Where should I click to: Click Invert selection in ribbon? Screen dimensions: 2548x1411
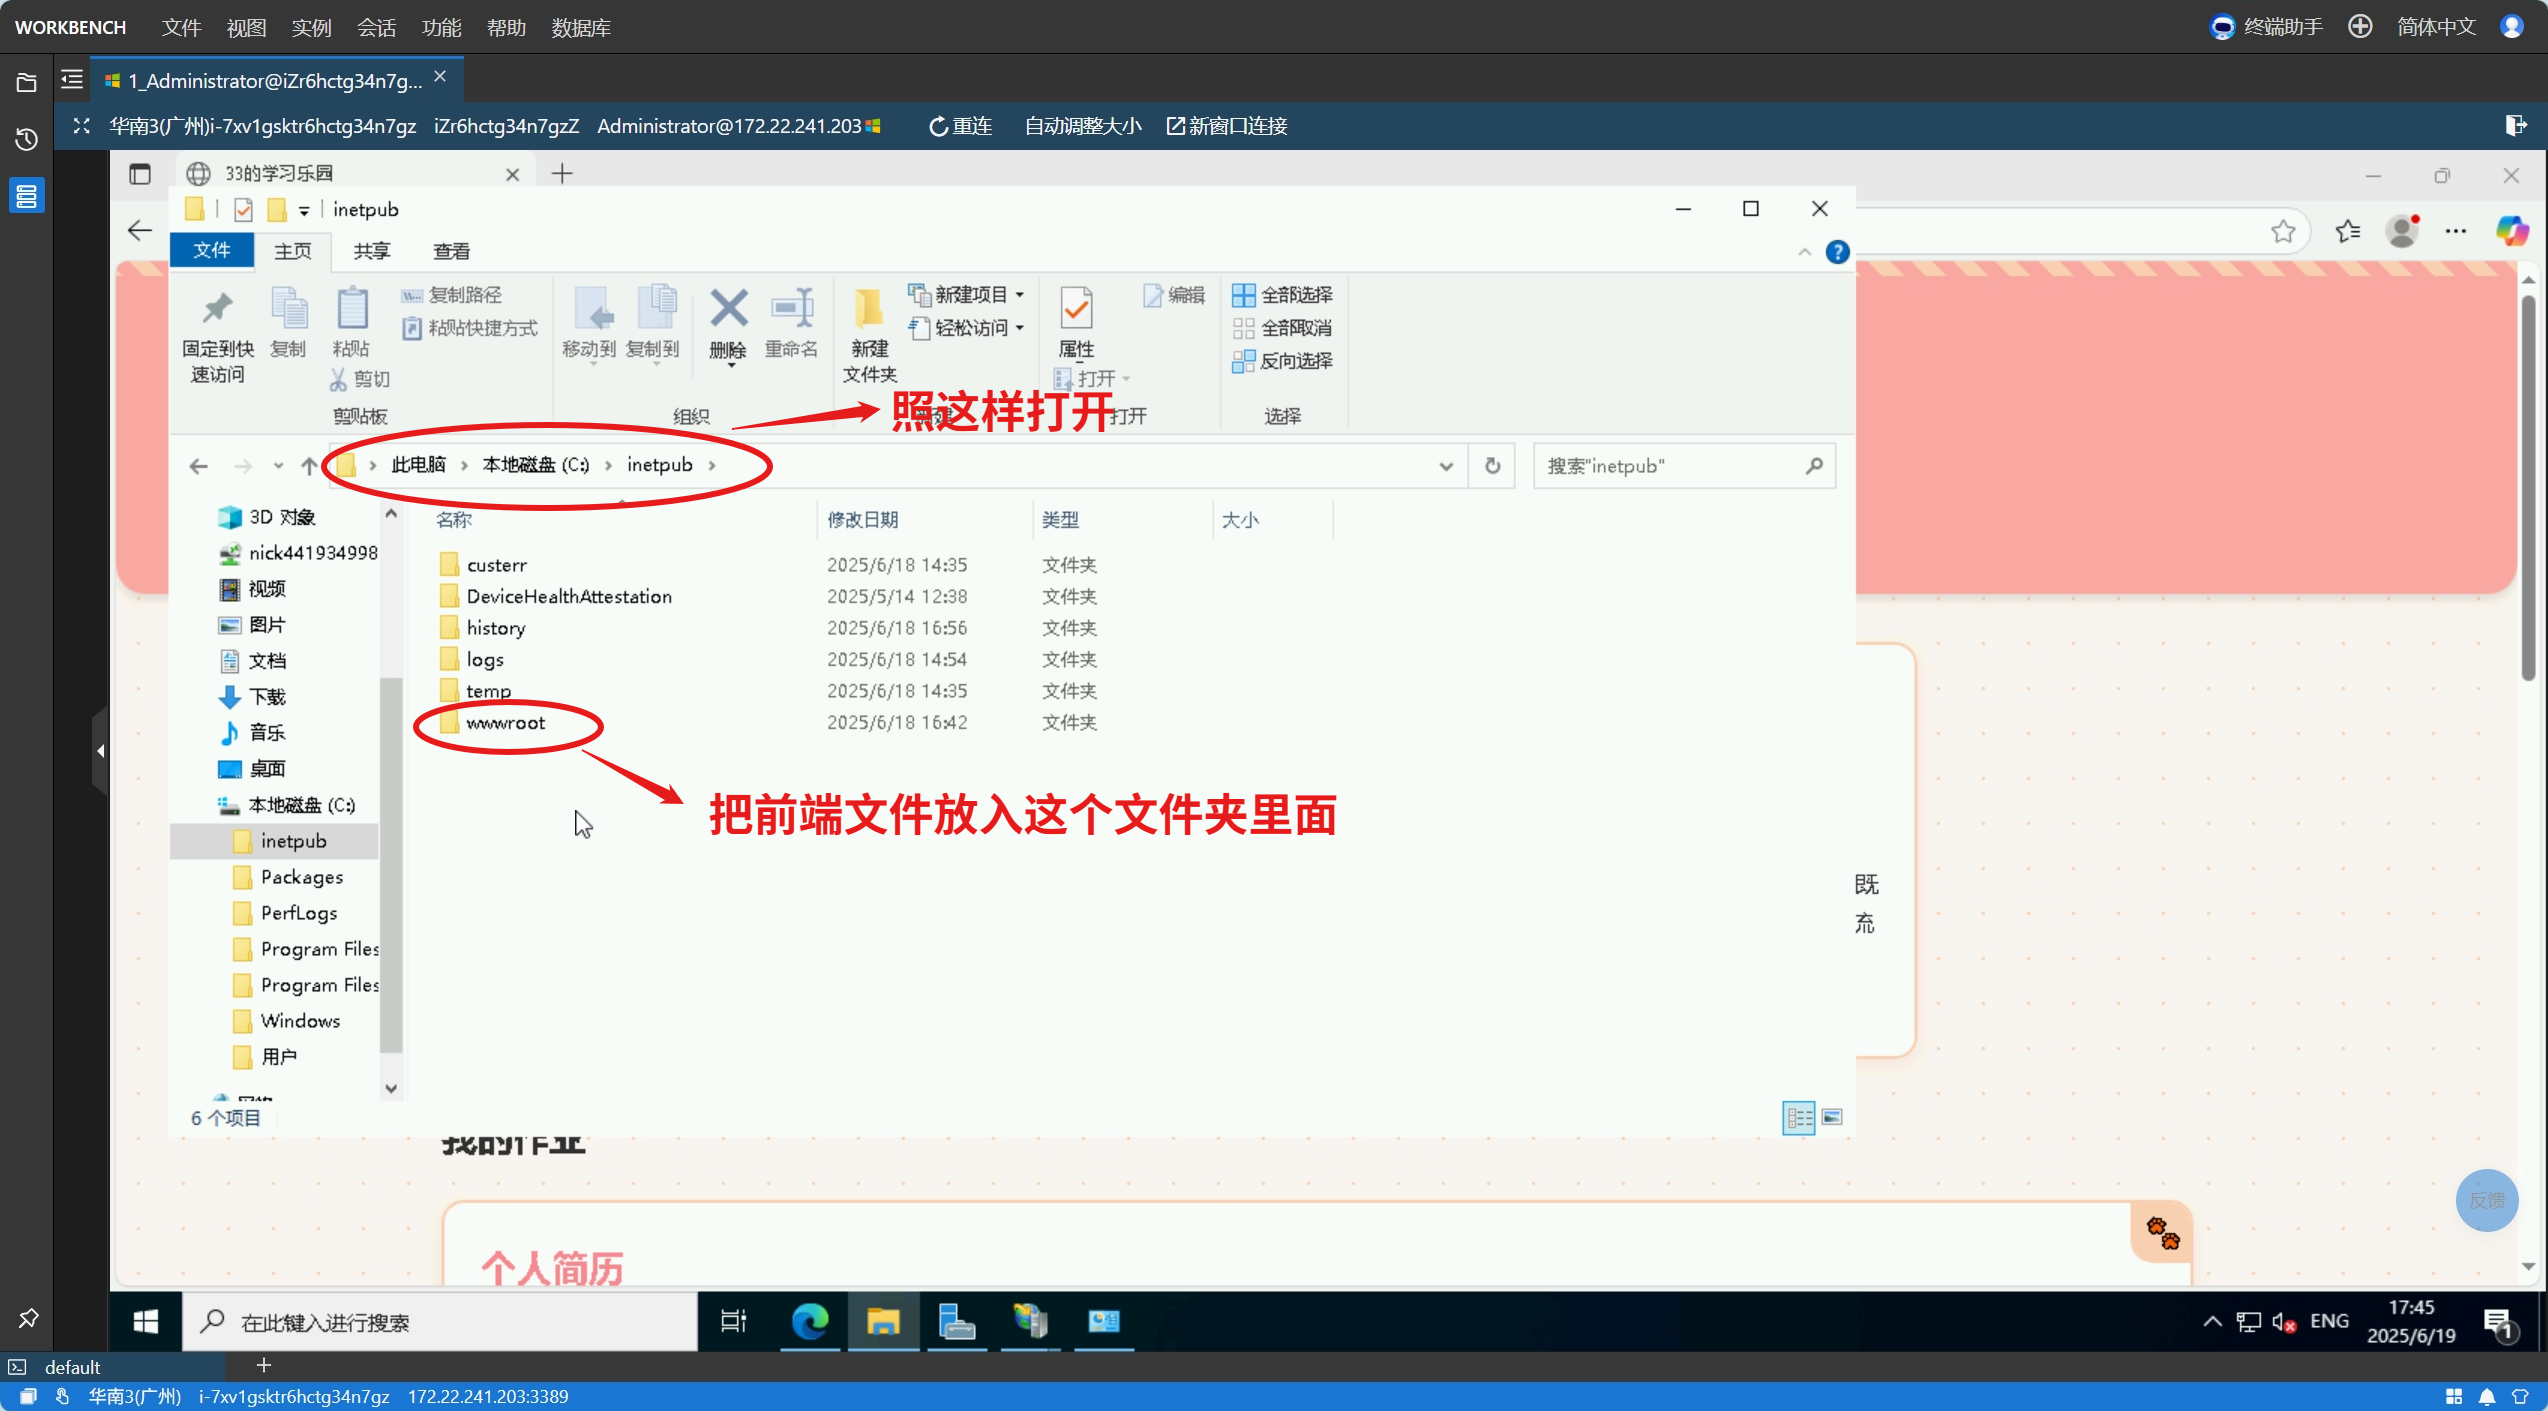coord(1282,361)
